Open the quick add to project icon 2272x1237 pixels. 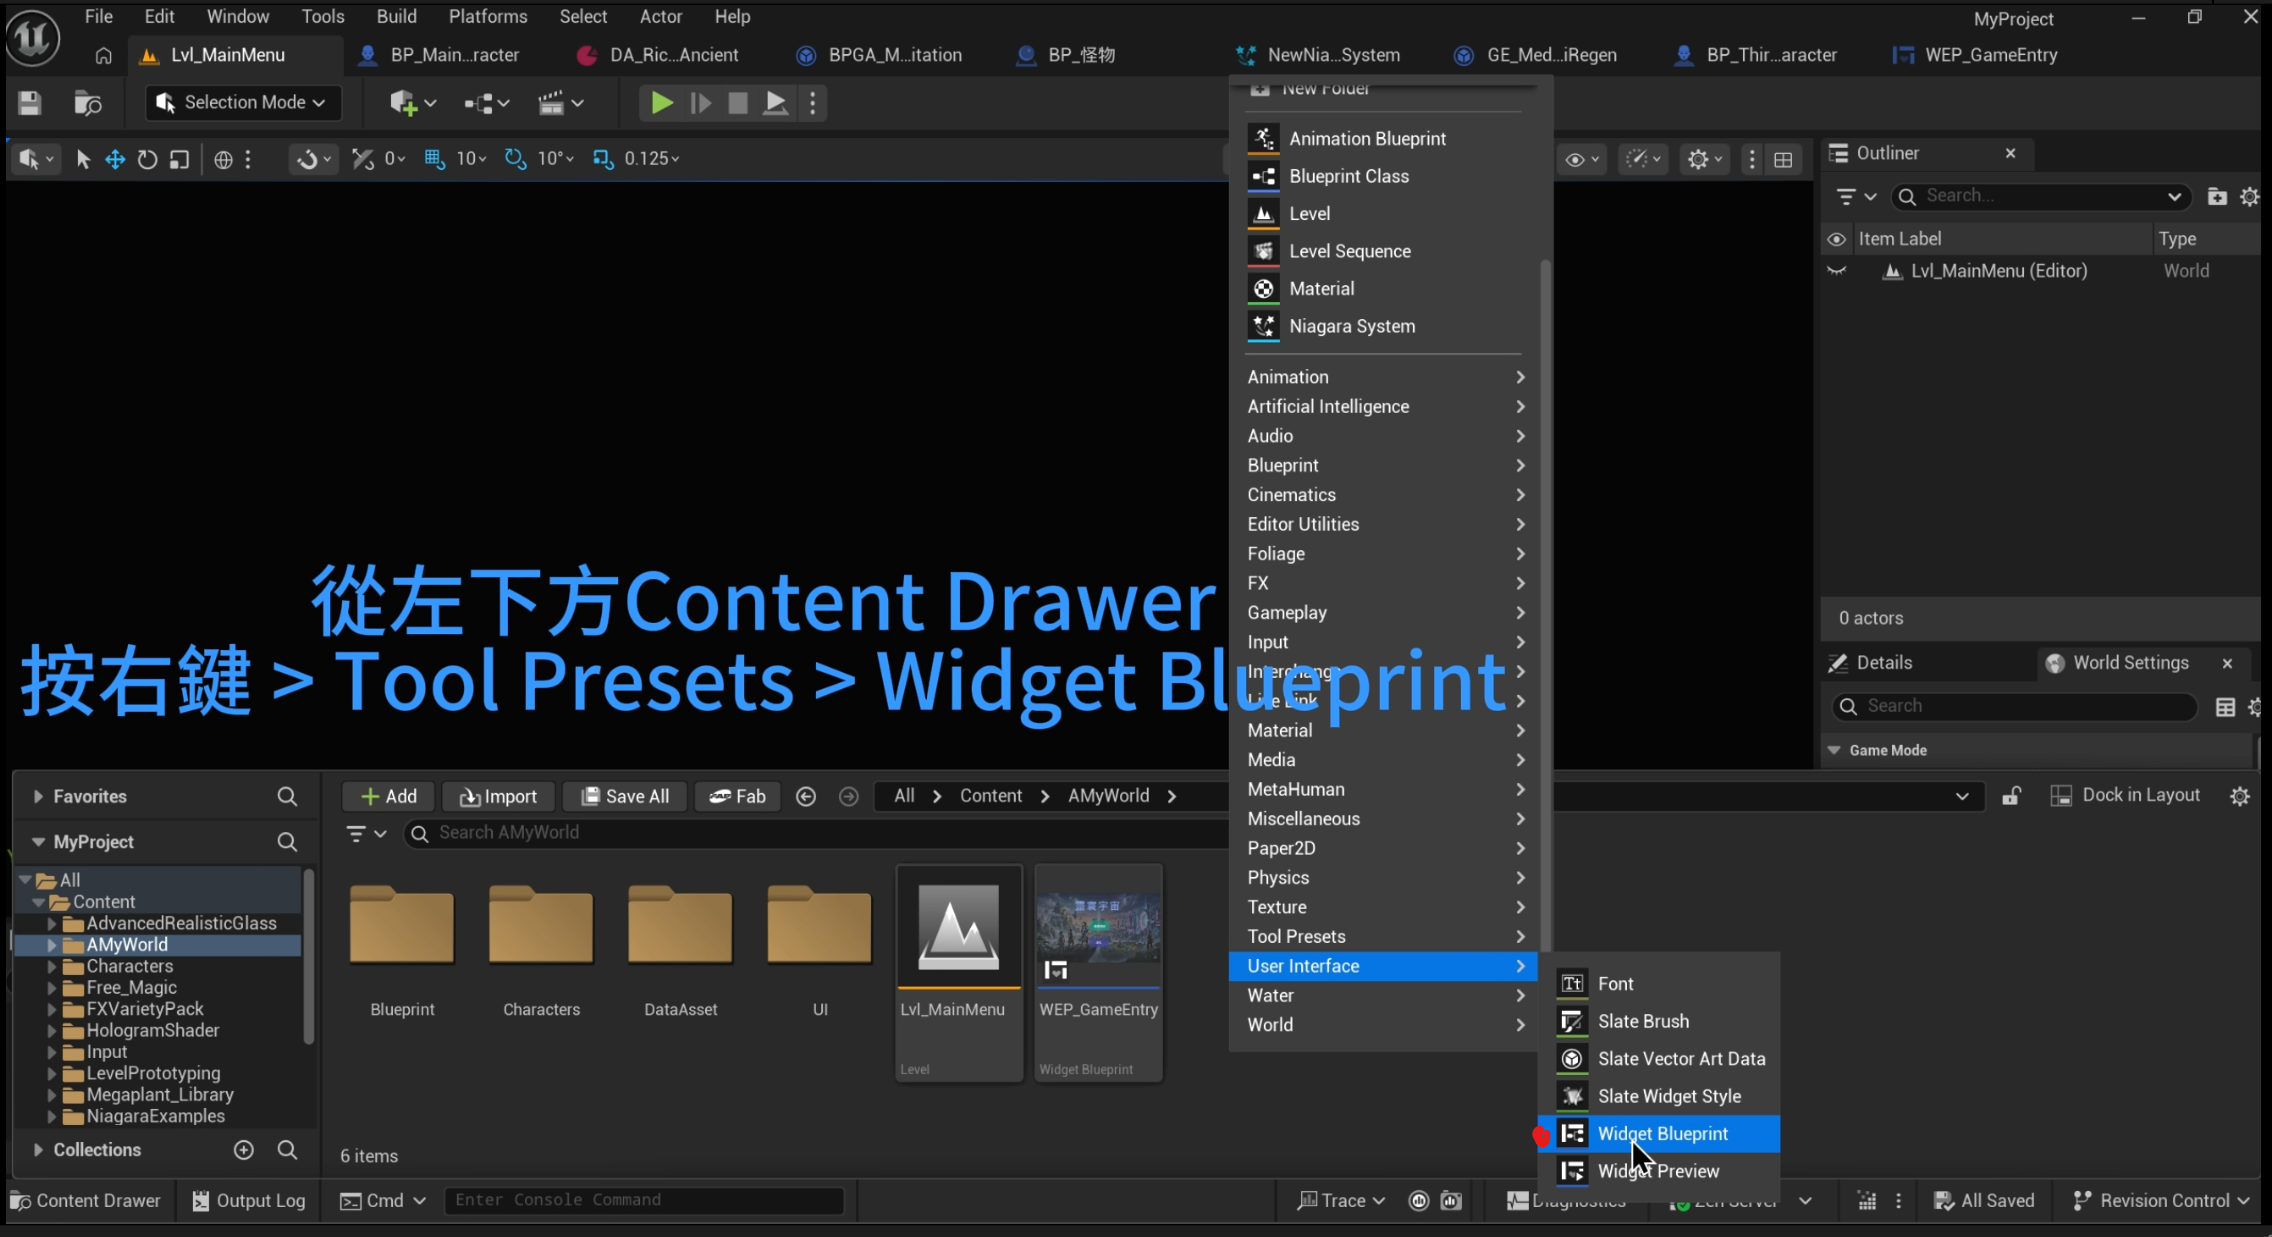tap(412, 103)
